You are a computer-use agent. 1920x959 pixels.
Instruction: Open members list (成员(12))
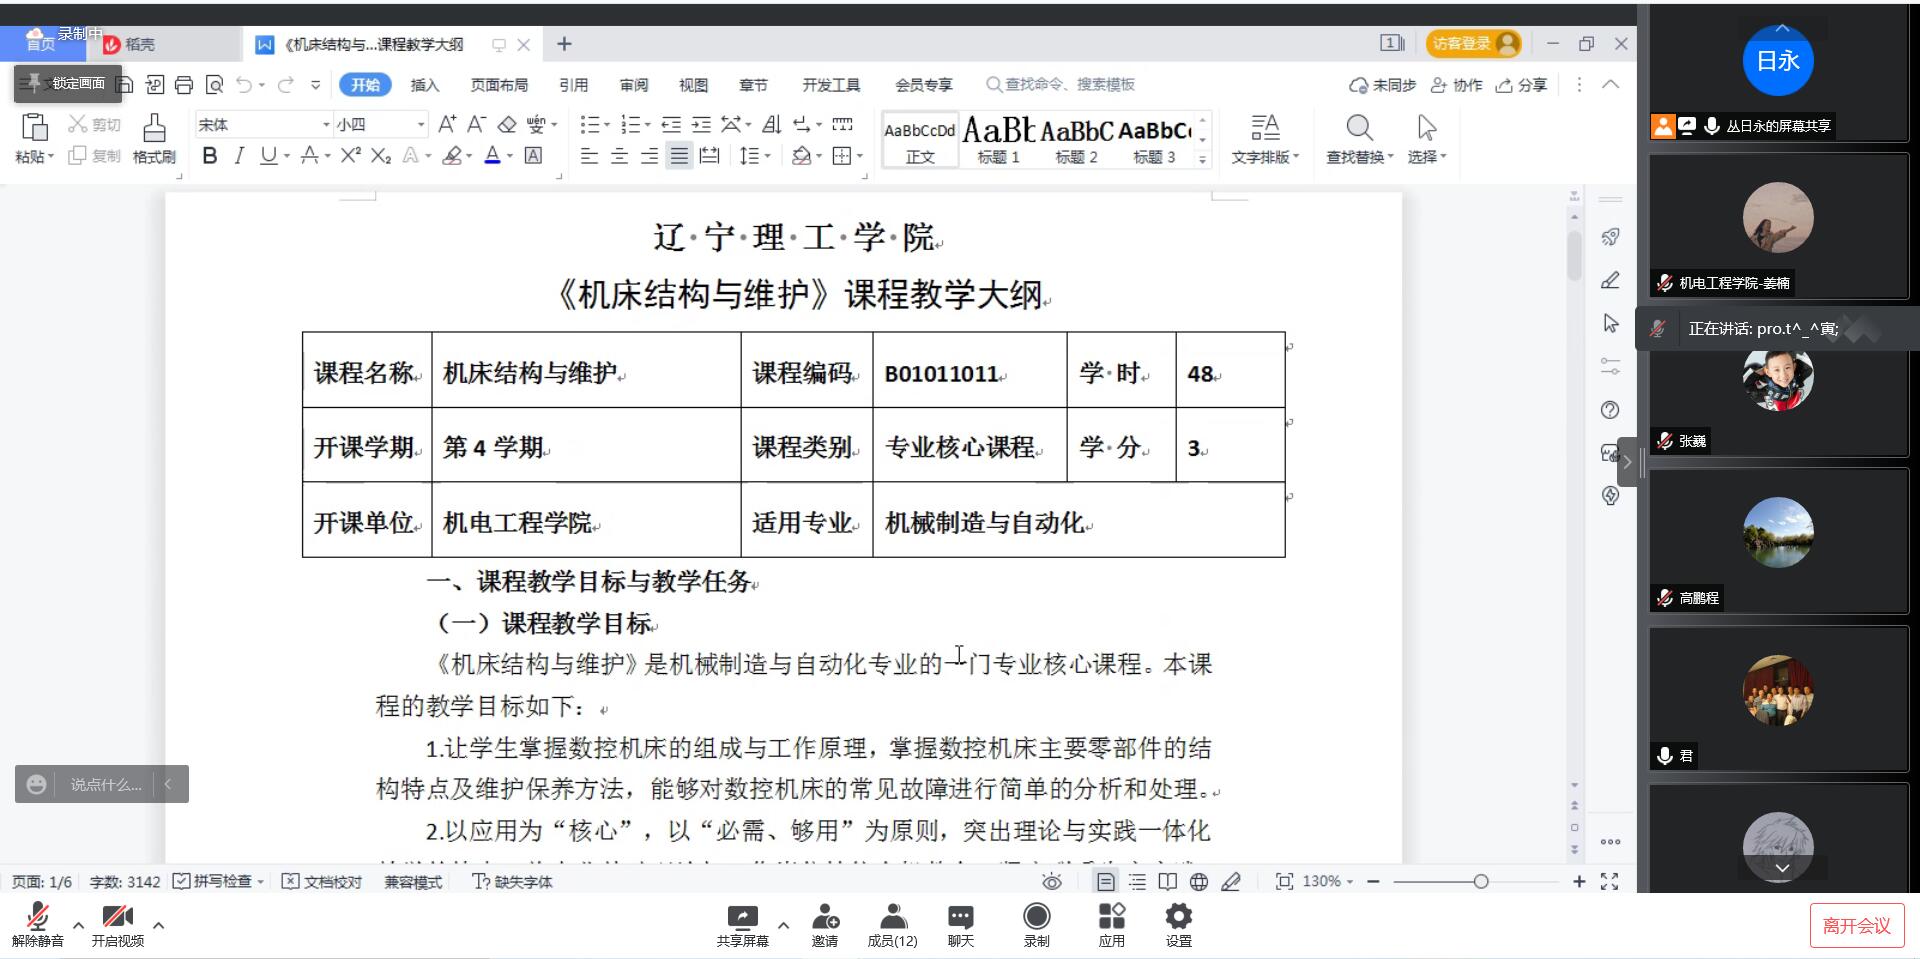[892, 925]
